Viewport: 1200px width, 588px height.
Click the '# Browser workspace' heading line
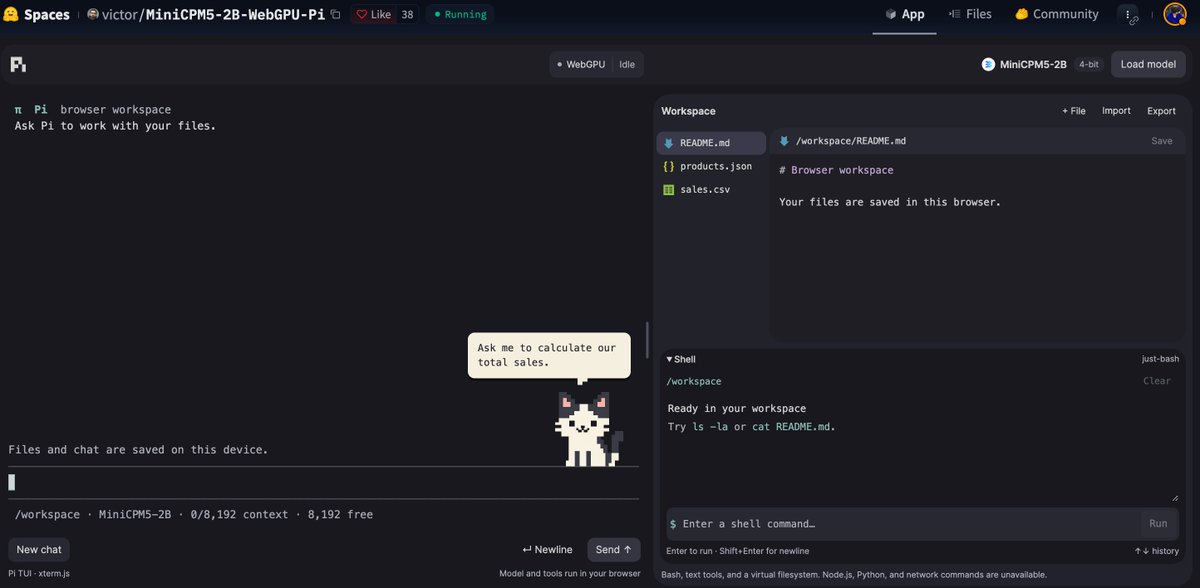836,170
